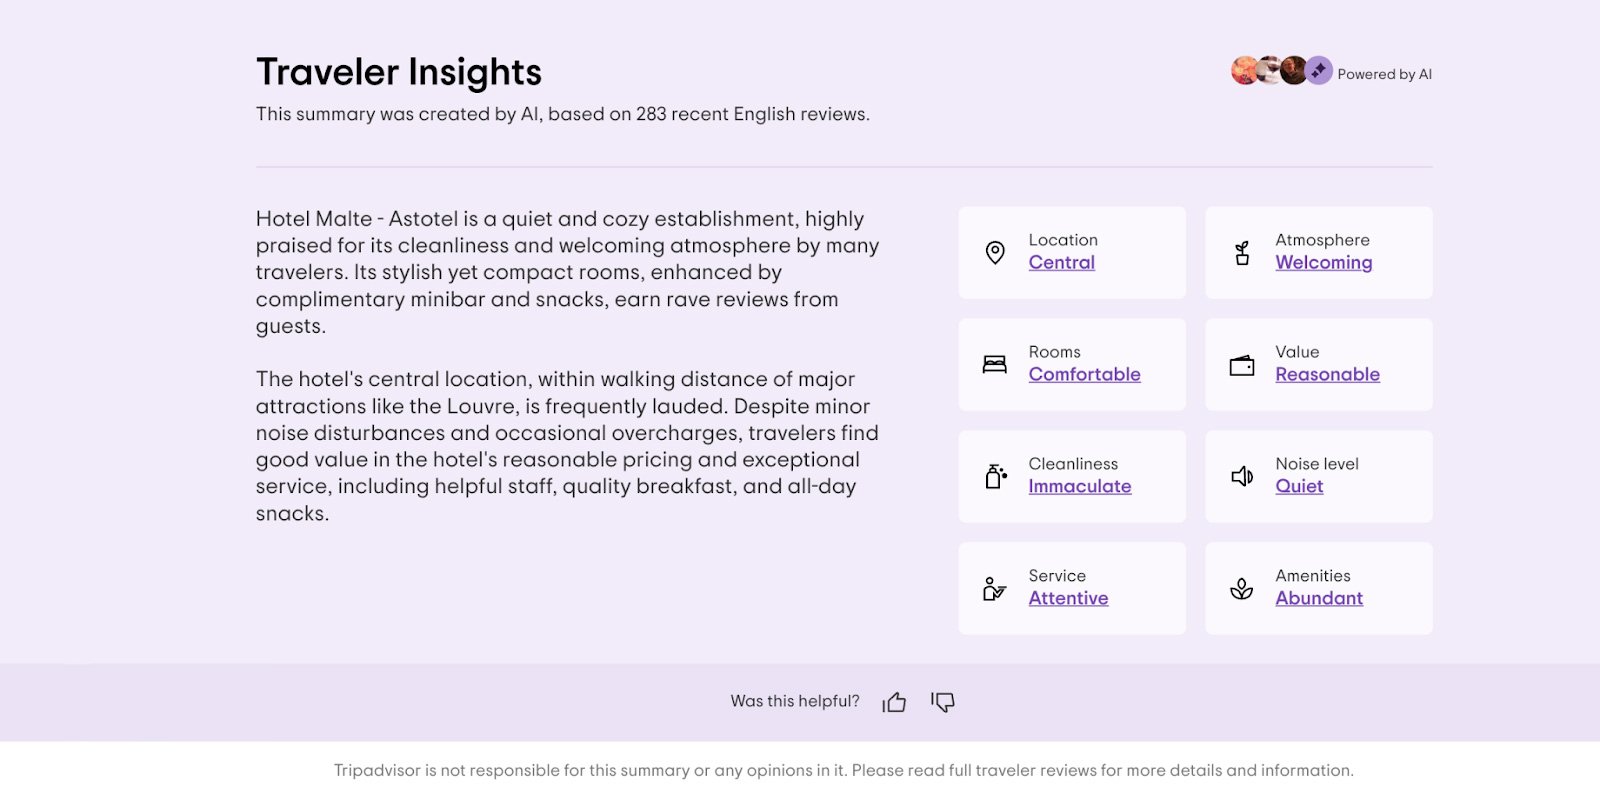The image size is (1600, 798).
Task: Click the AI sparkle badge icon
Action: pos(1319,70)
